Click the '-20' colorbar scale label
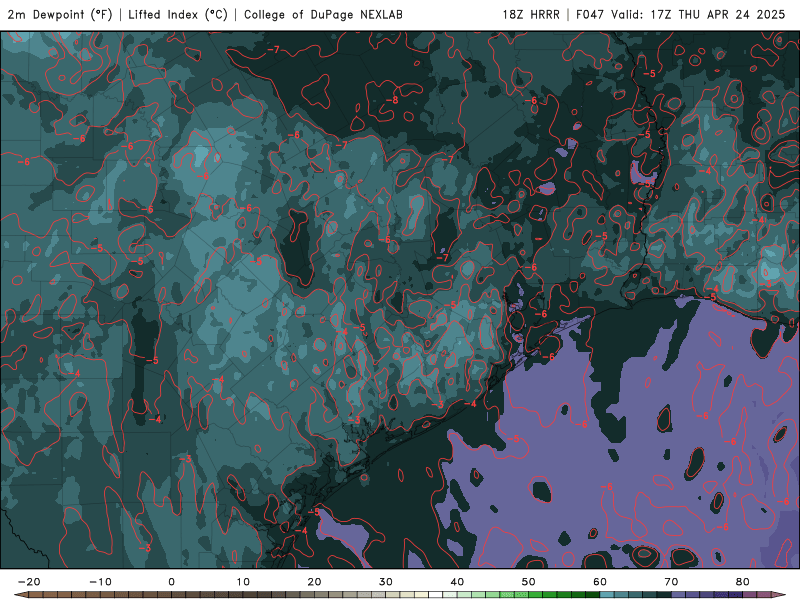 pyautogui.click(x=29, y=582)
